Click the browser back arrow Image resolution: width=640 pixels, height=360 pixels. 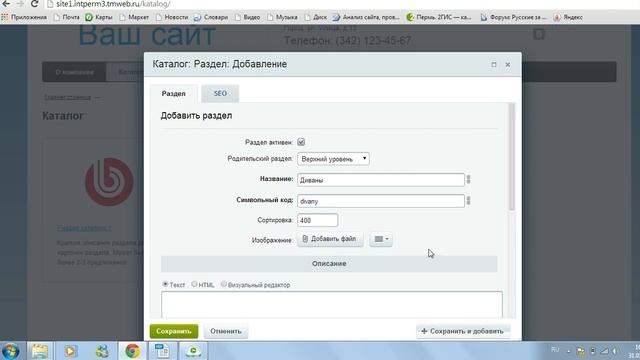[6, 4]
